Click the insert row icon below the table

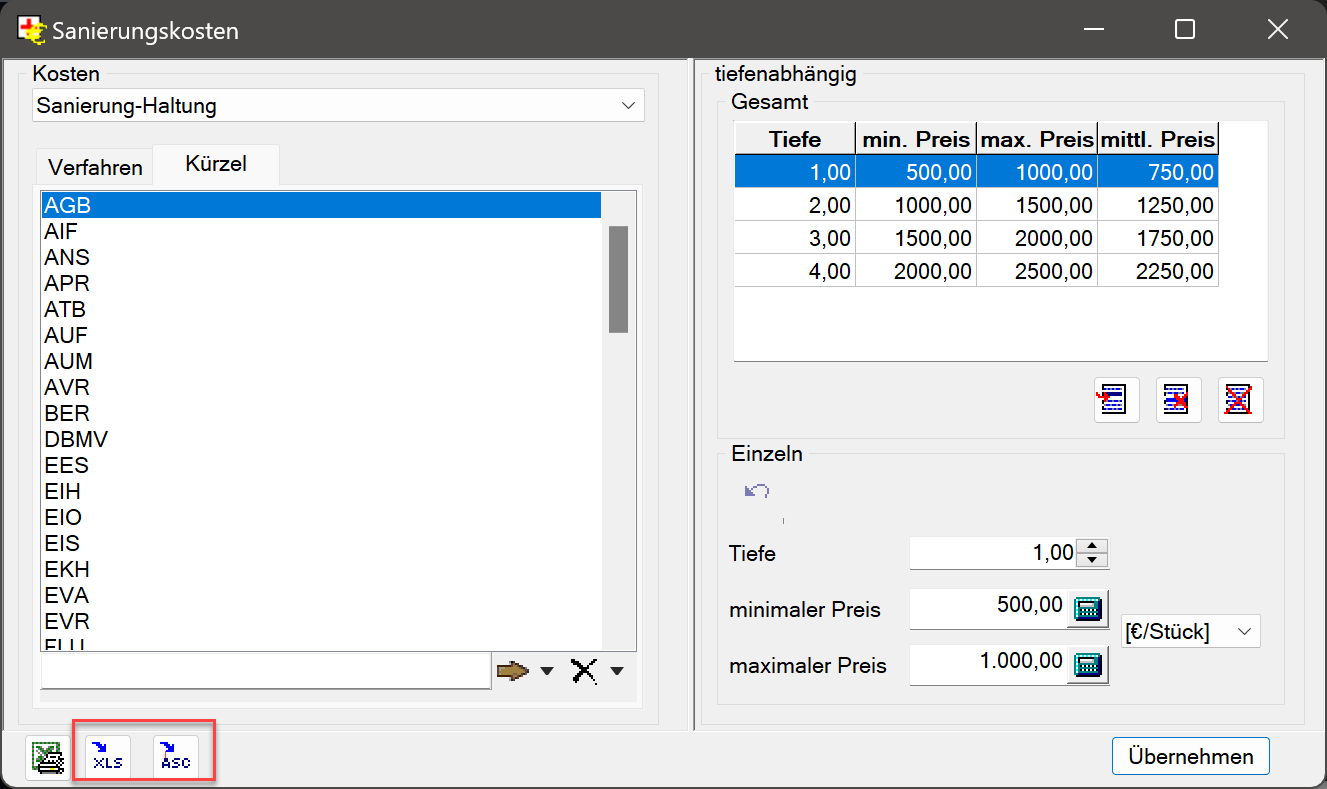tap(1116, 401)
